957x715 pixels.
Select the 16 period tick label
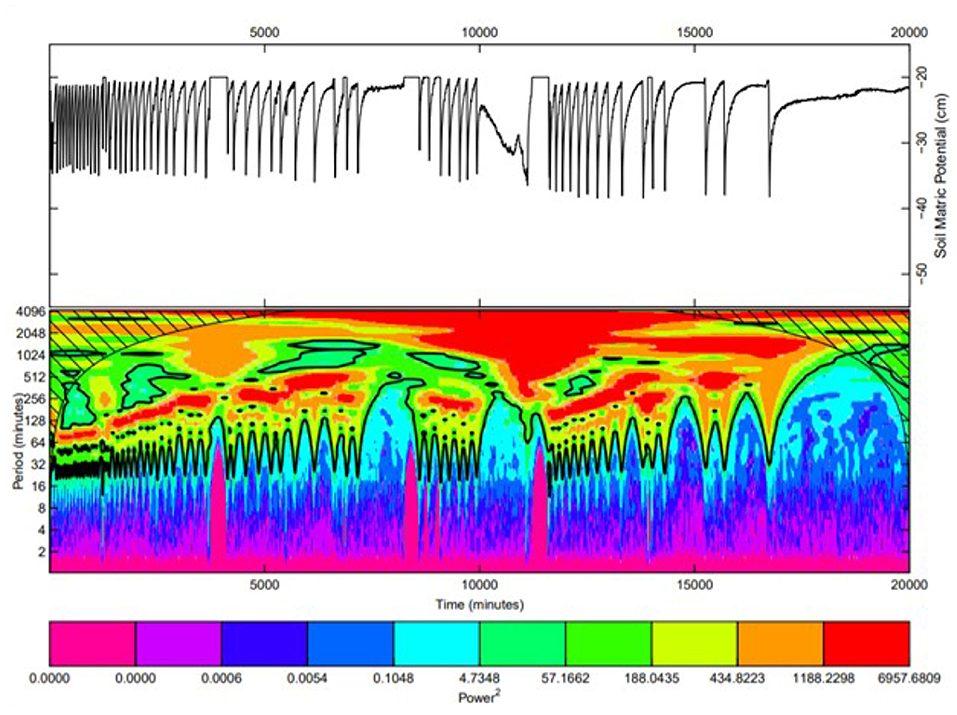pos(38,486)
